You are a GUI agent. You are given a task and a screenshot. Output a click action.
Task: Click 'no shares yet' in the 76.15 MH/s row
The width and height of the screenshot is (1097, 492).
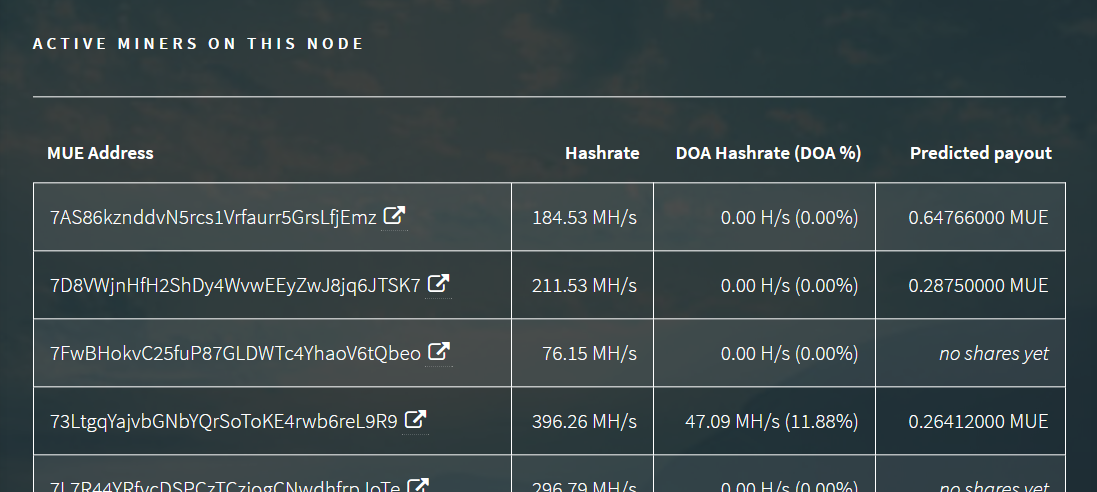click(993, 353)
